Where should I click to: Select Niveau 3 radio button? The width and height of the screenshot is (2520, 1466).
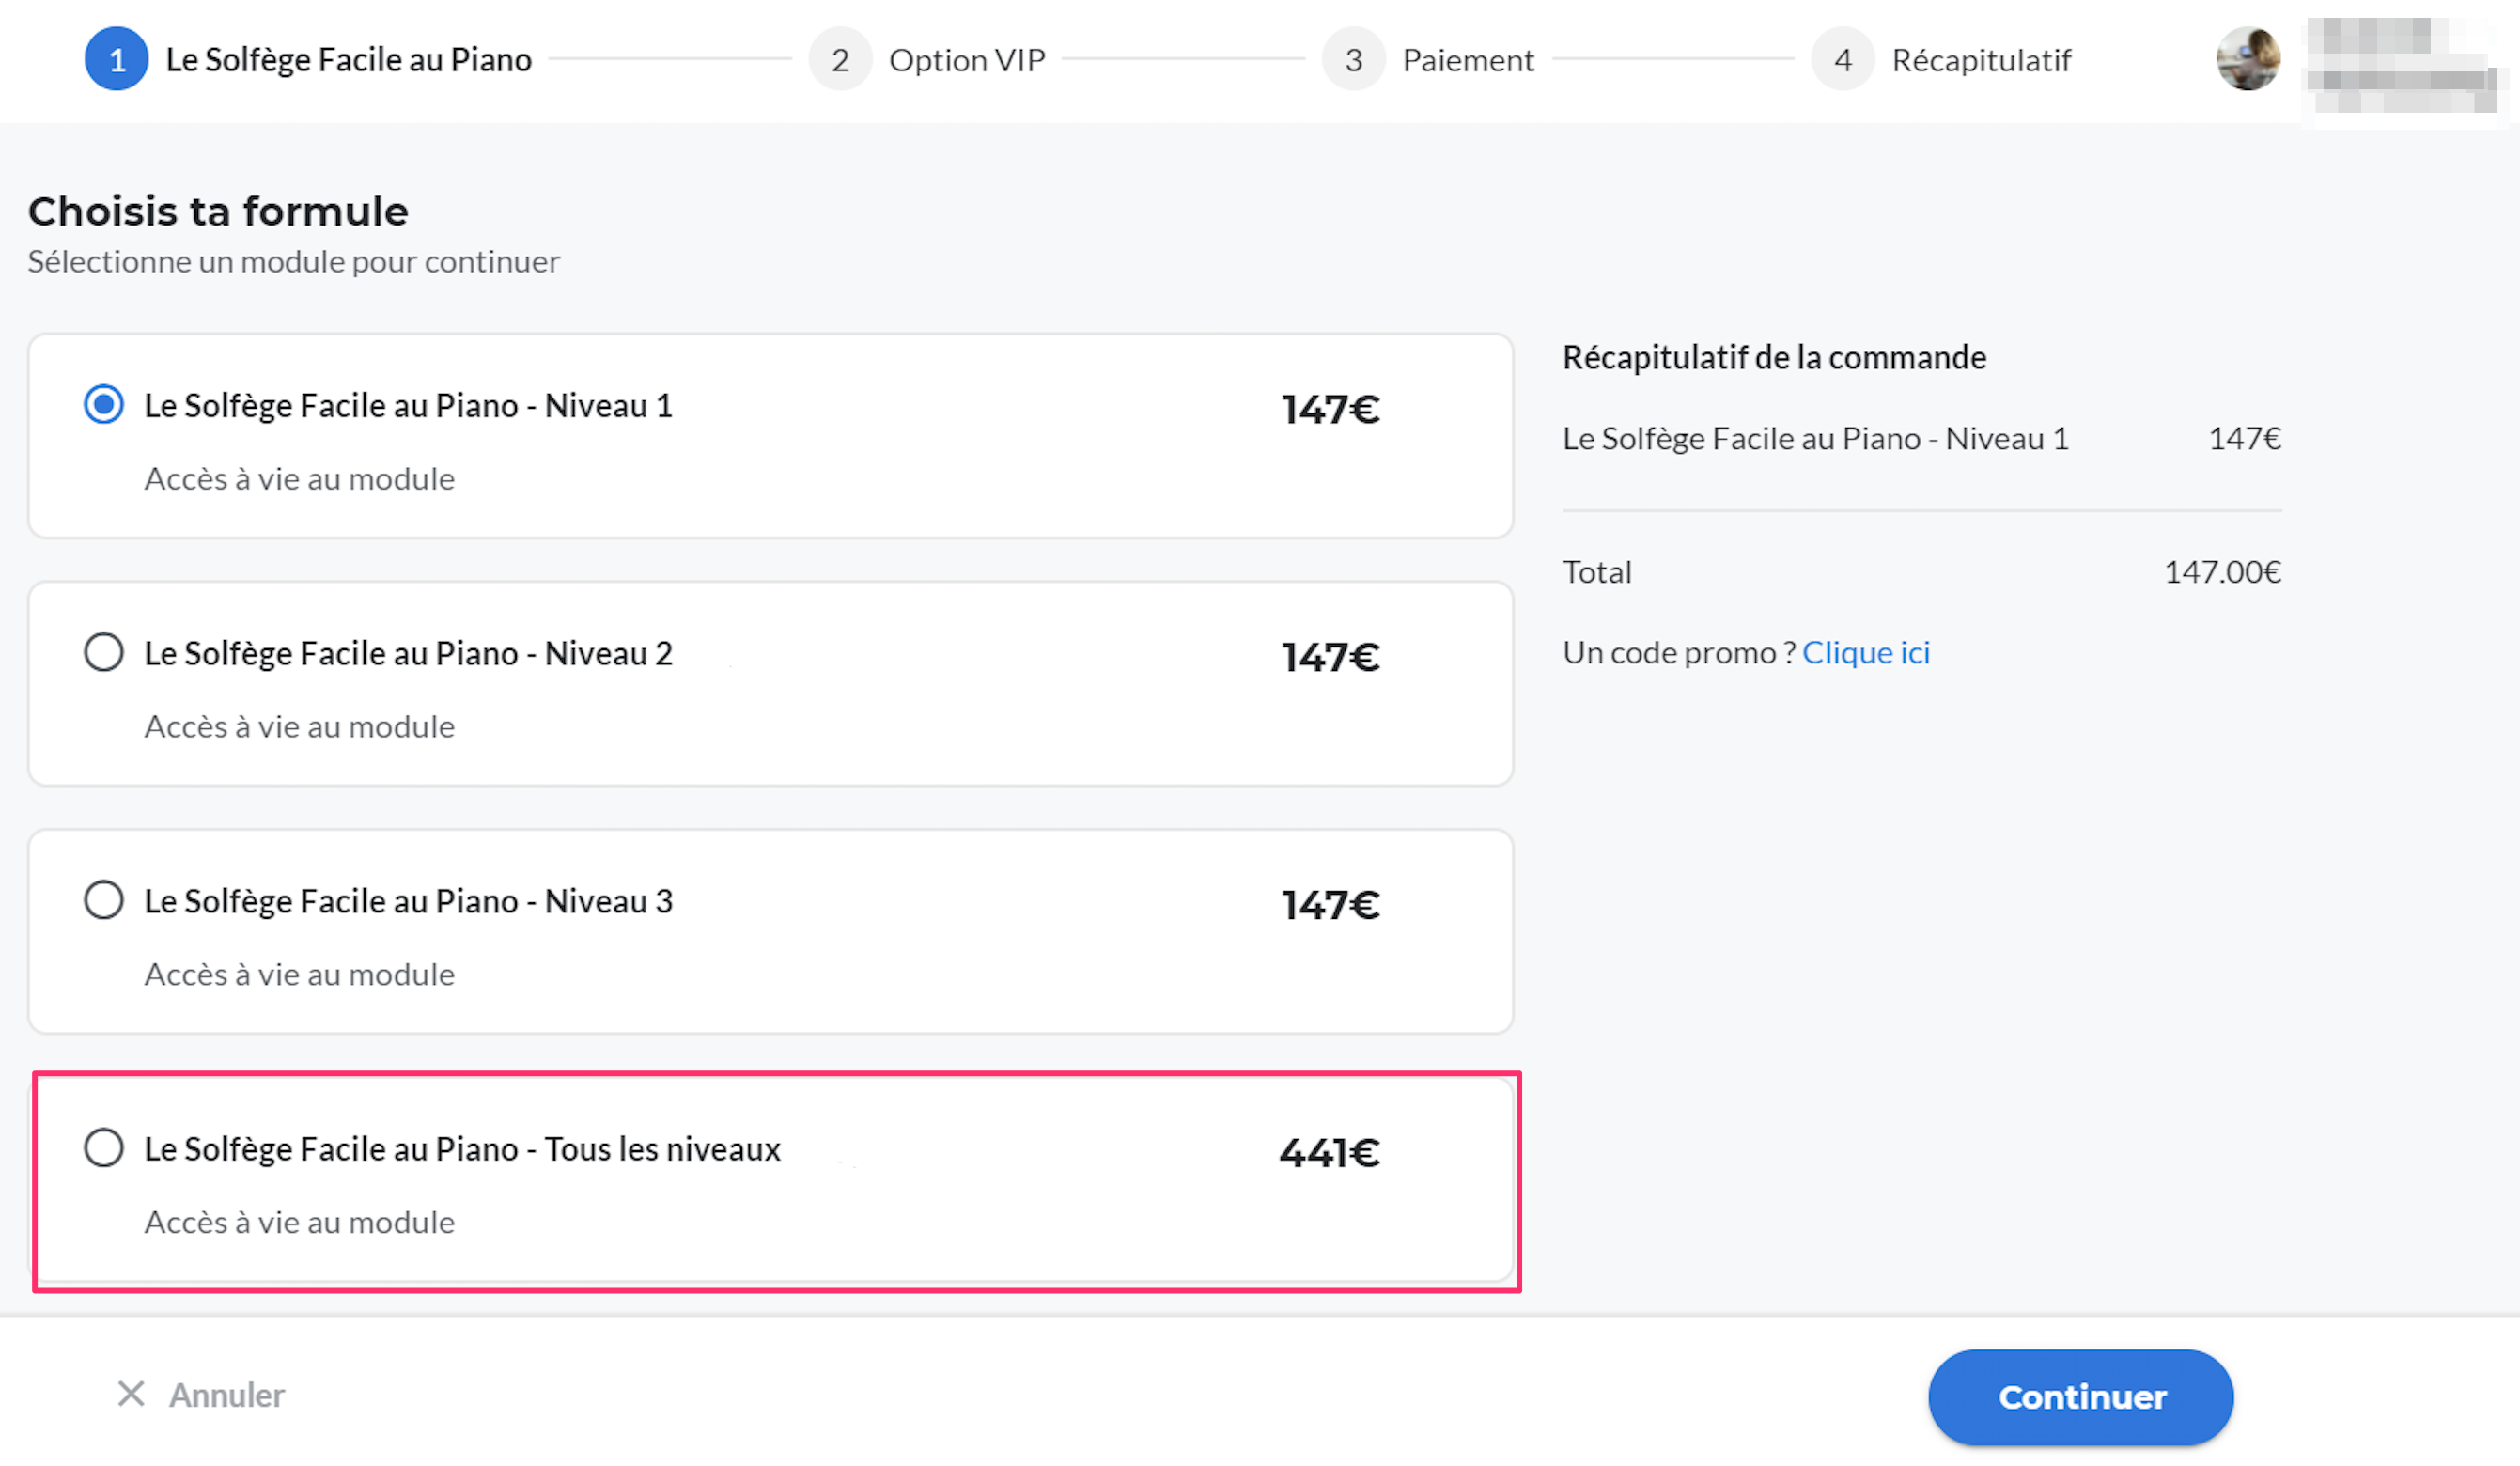point(104,900)
